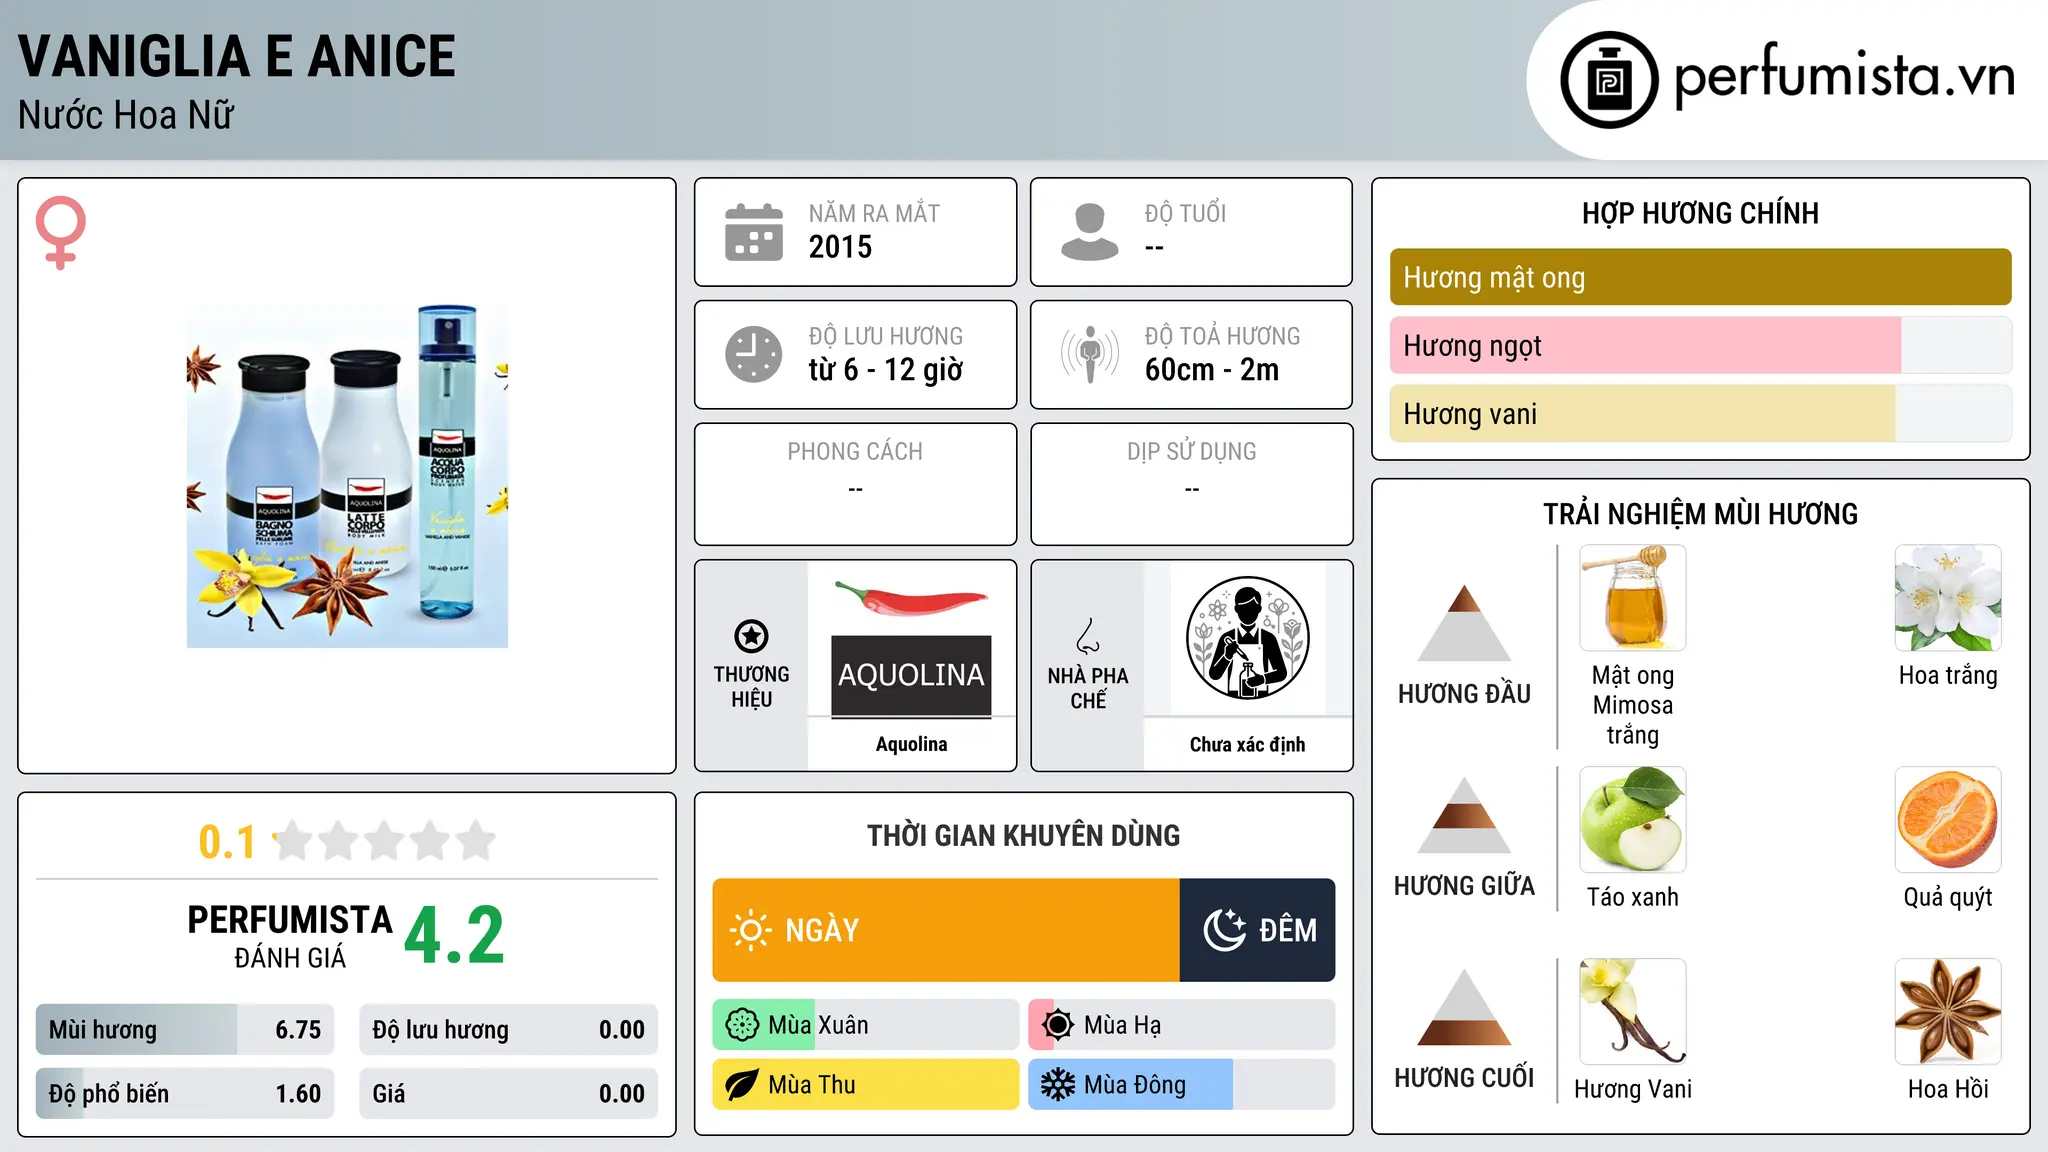Click the sillage value 60cm - 2m
This screenshot has height=1152, width=2048.
[1212, 370]
